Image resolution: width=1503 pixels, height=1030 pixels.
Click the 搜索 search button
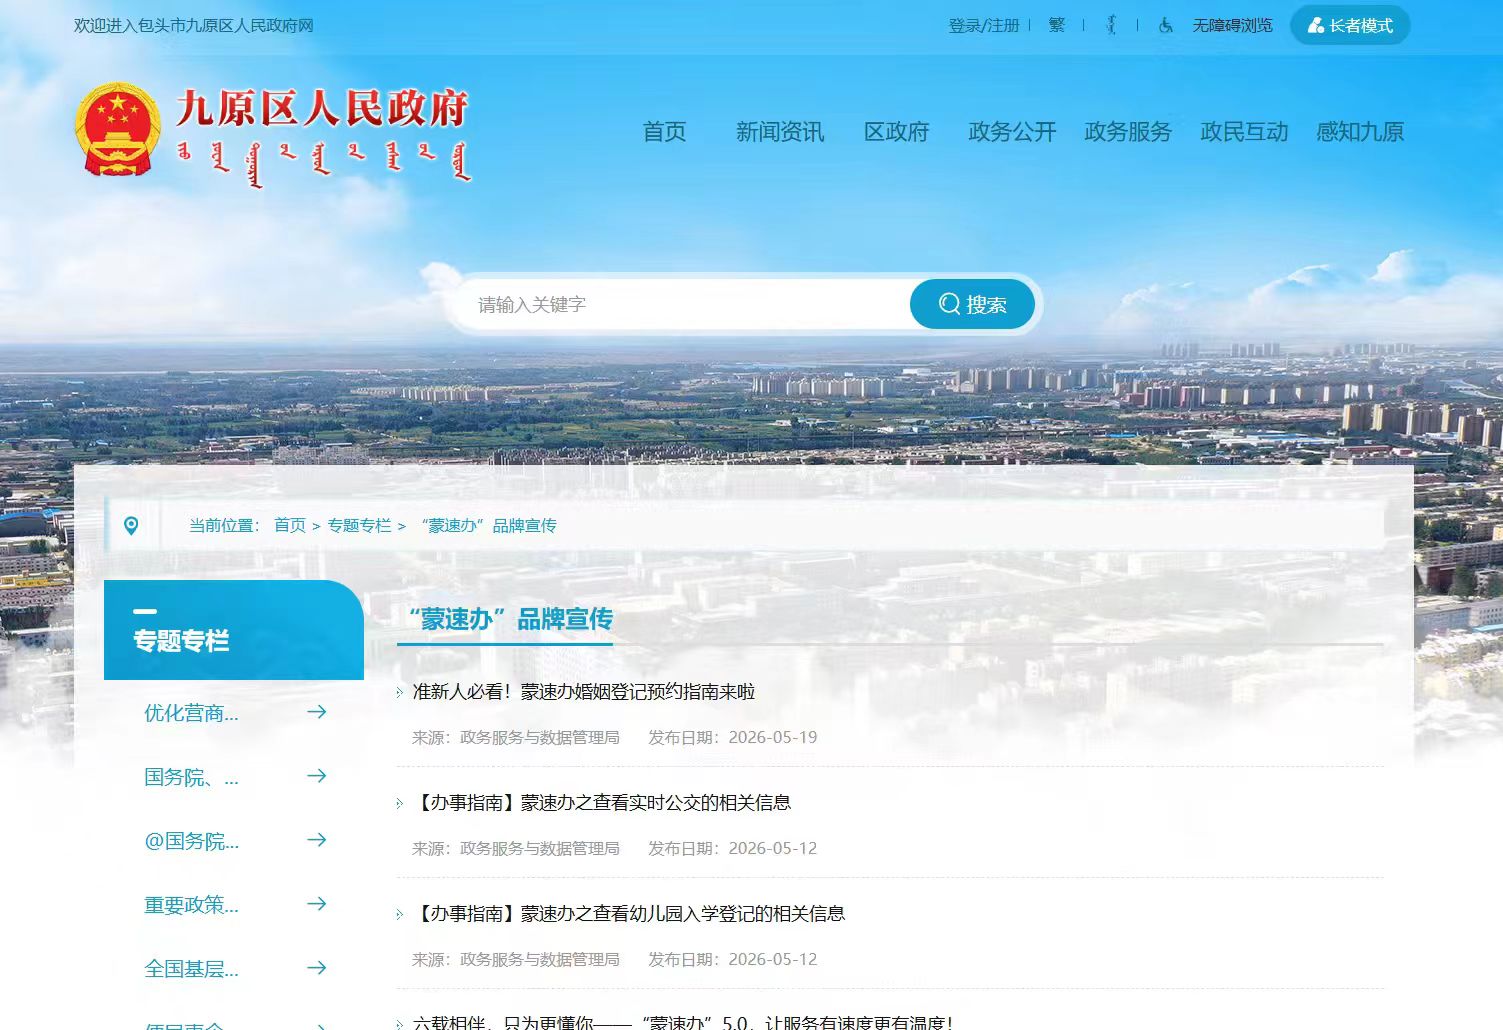(x=972, y=304)
